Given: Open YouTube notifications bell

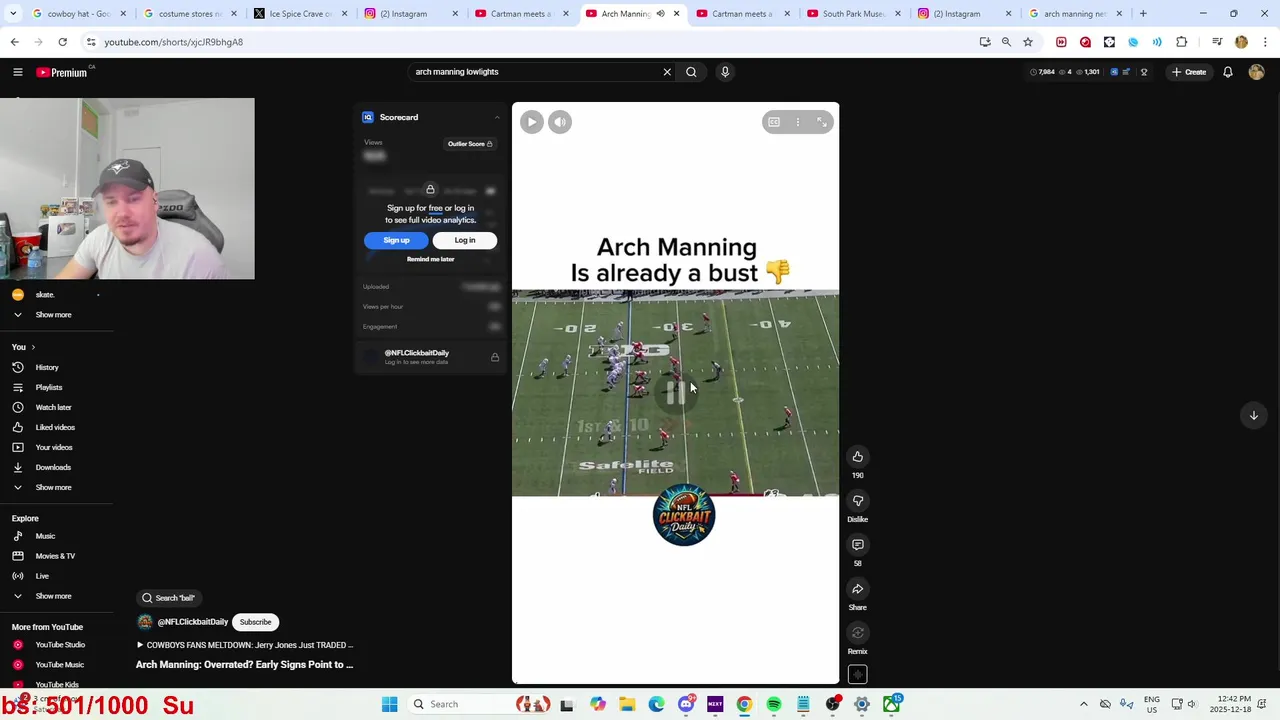Looking at the screenshot, I should pyautogui.click(x=1228, y=72).
